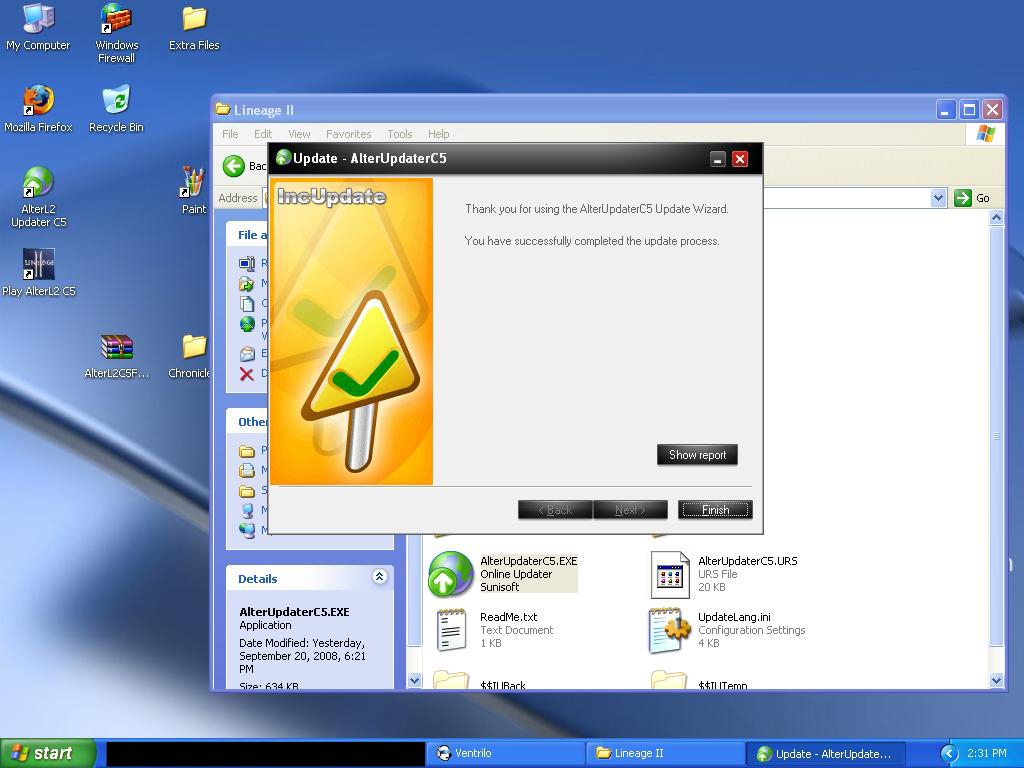Close the Update - AlterUpdaterC5 dialog
Screen dimensions: 1024x768
pos(740,159)
